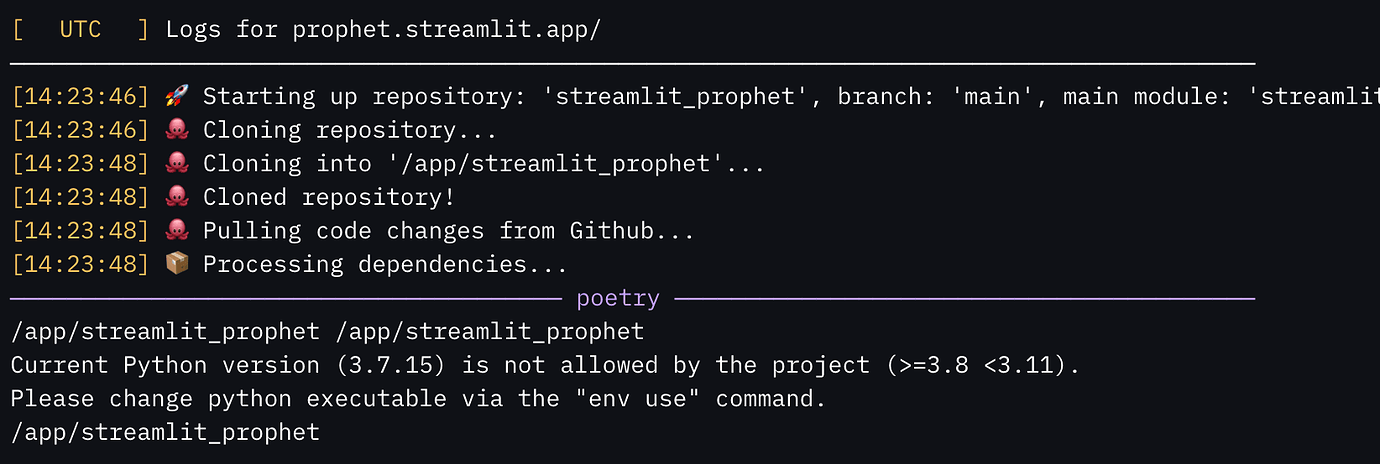Click the 'Cloning into /app/streamlit_prophet' log message
The image size is (1380, 464).
(x=484, y=164)
